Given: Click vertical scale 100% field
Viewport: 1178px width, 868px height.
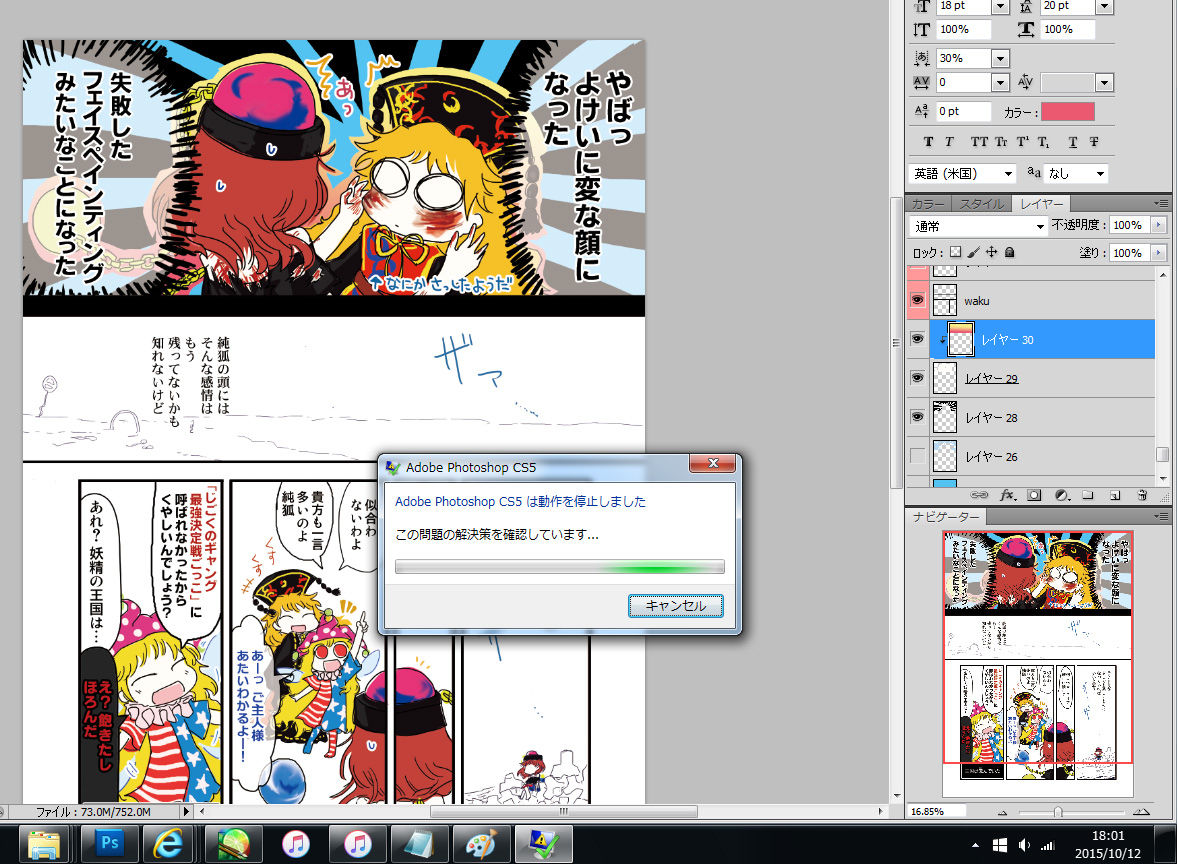Looking at the screenshot, I should pos(963,29).
